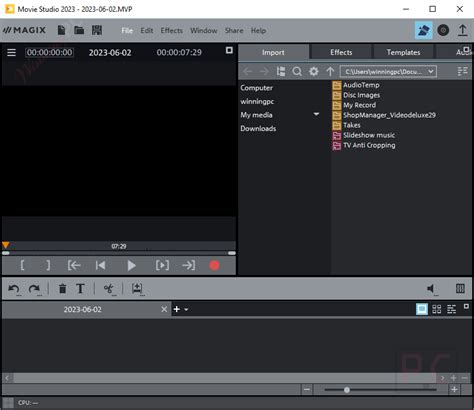Click the film clapper program settings icon
This screenshot has width=474, height=410.
97,30
